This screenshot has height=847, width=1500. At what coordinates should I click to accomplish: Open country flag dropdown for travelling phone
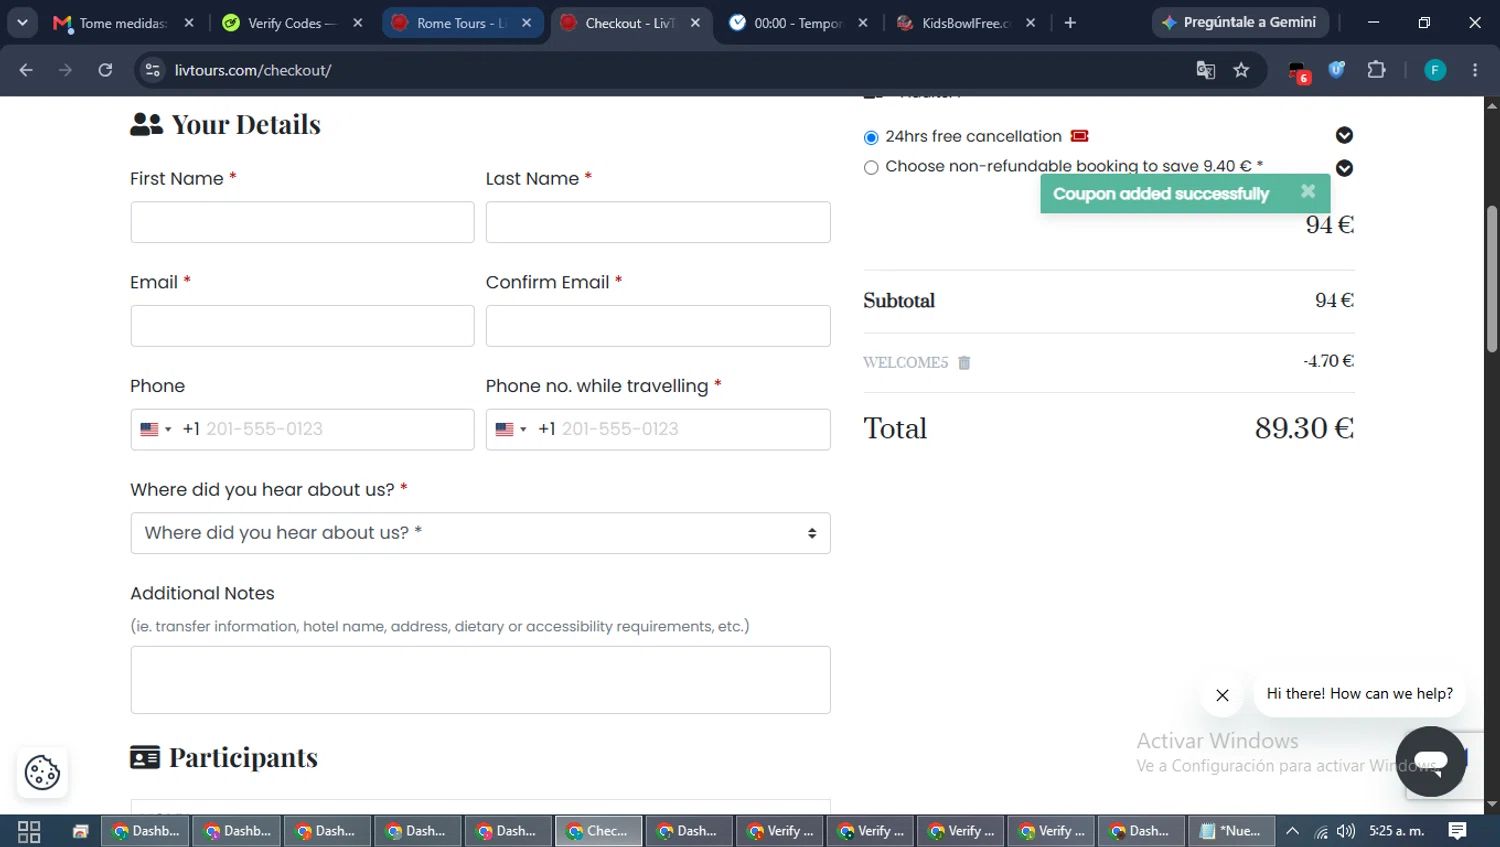511,429
